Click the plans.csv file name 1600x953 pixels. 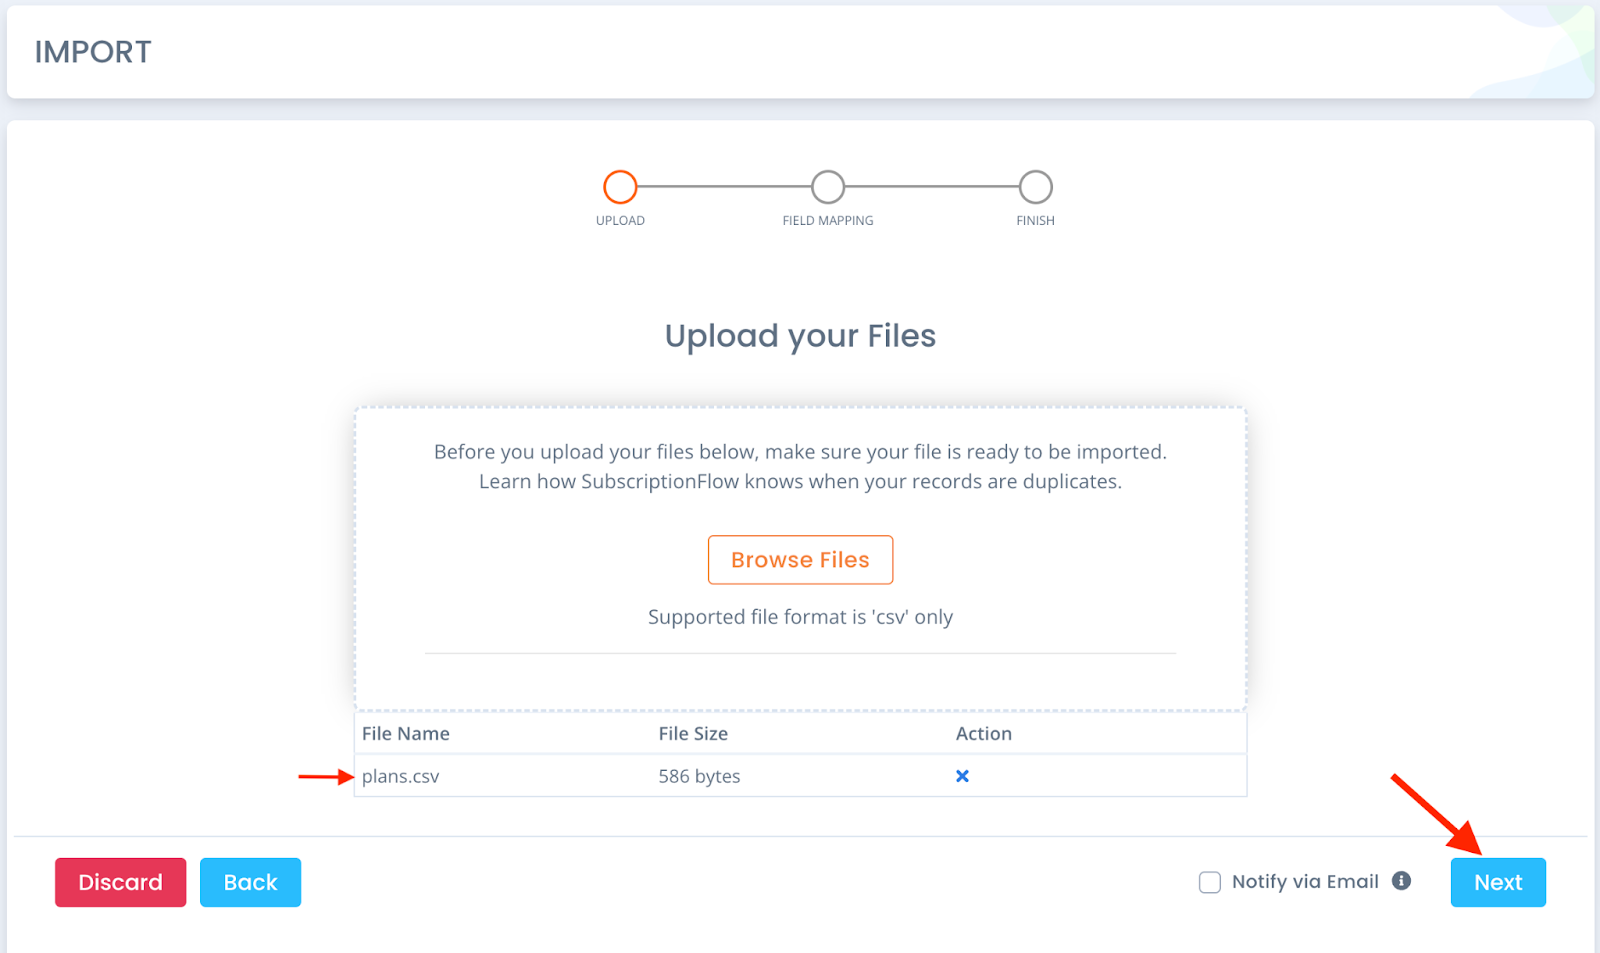click(400, 776)
